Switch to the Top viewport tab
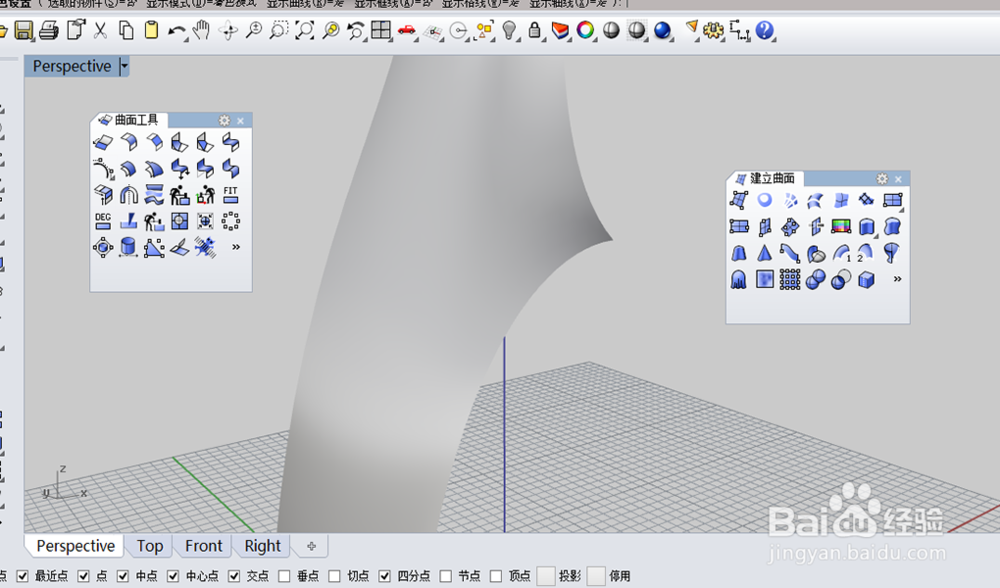Screen dimensions: 1000x588 coord(150,546)
